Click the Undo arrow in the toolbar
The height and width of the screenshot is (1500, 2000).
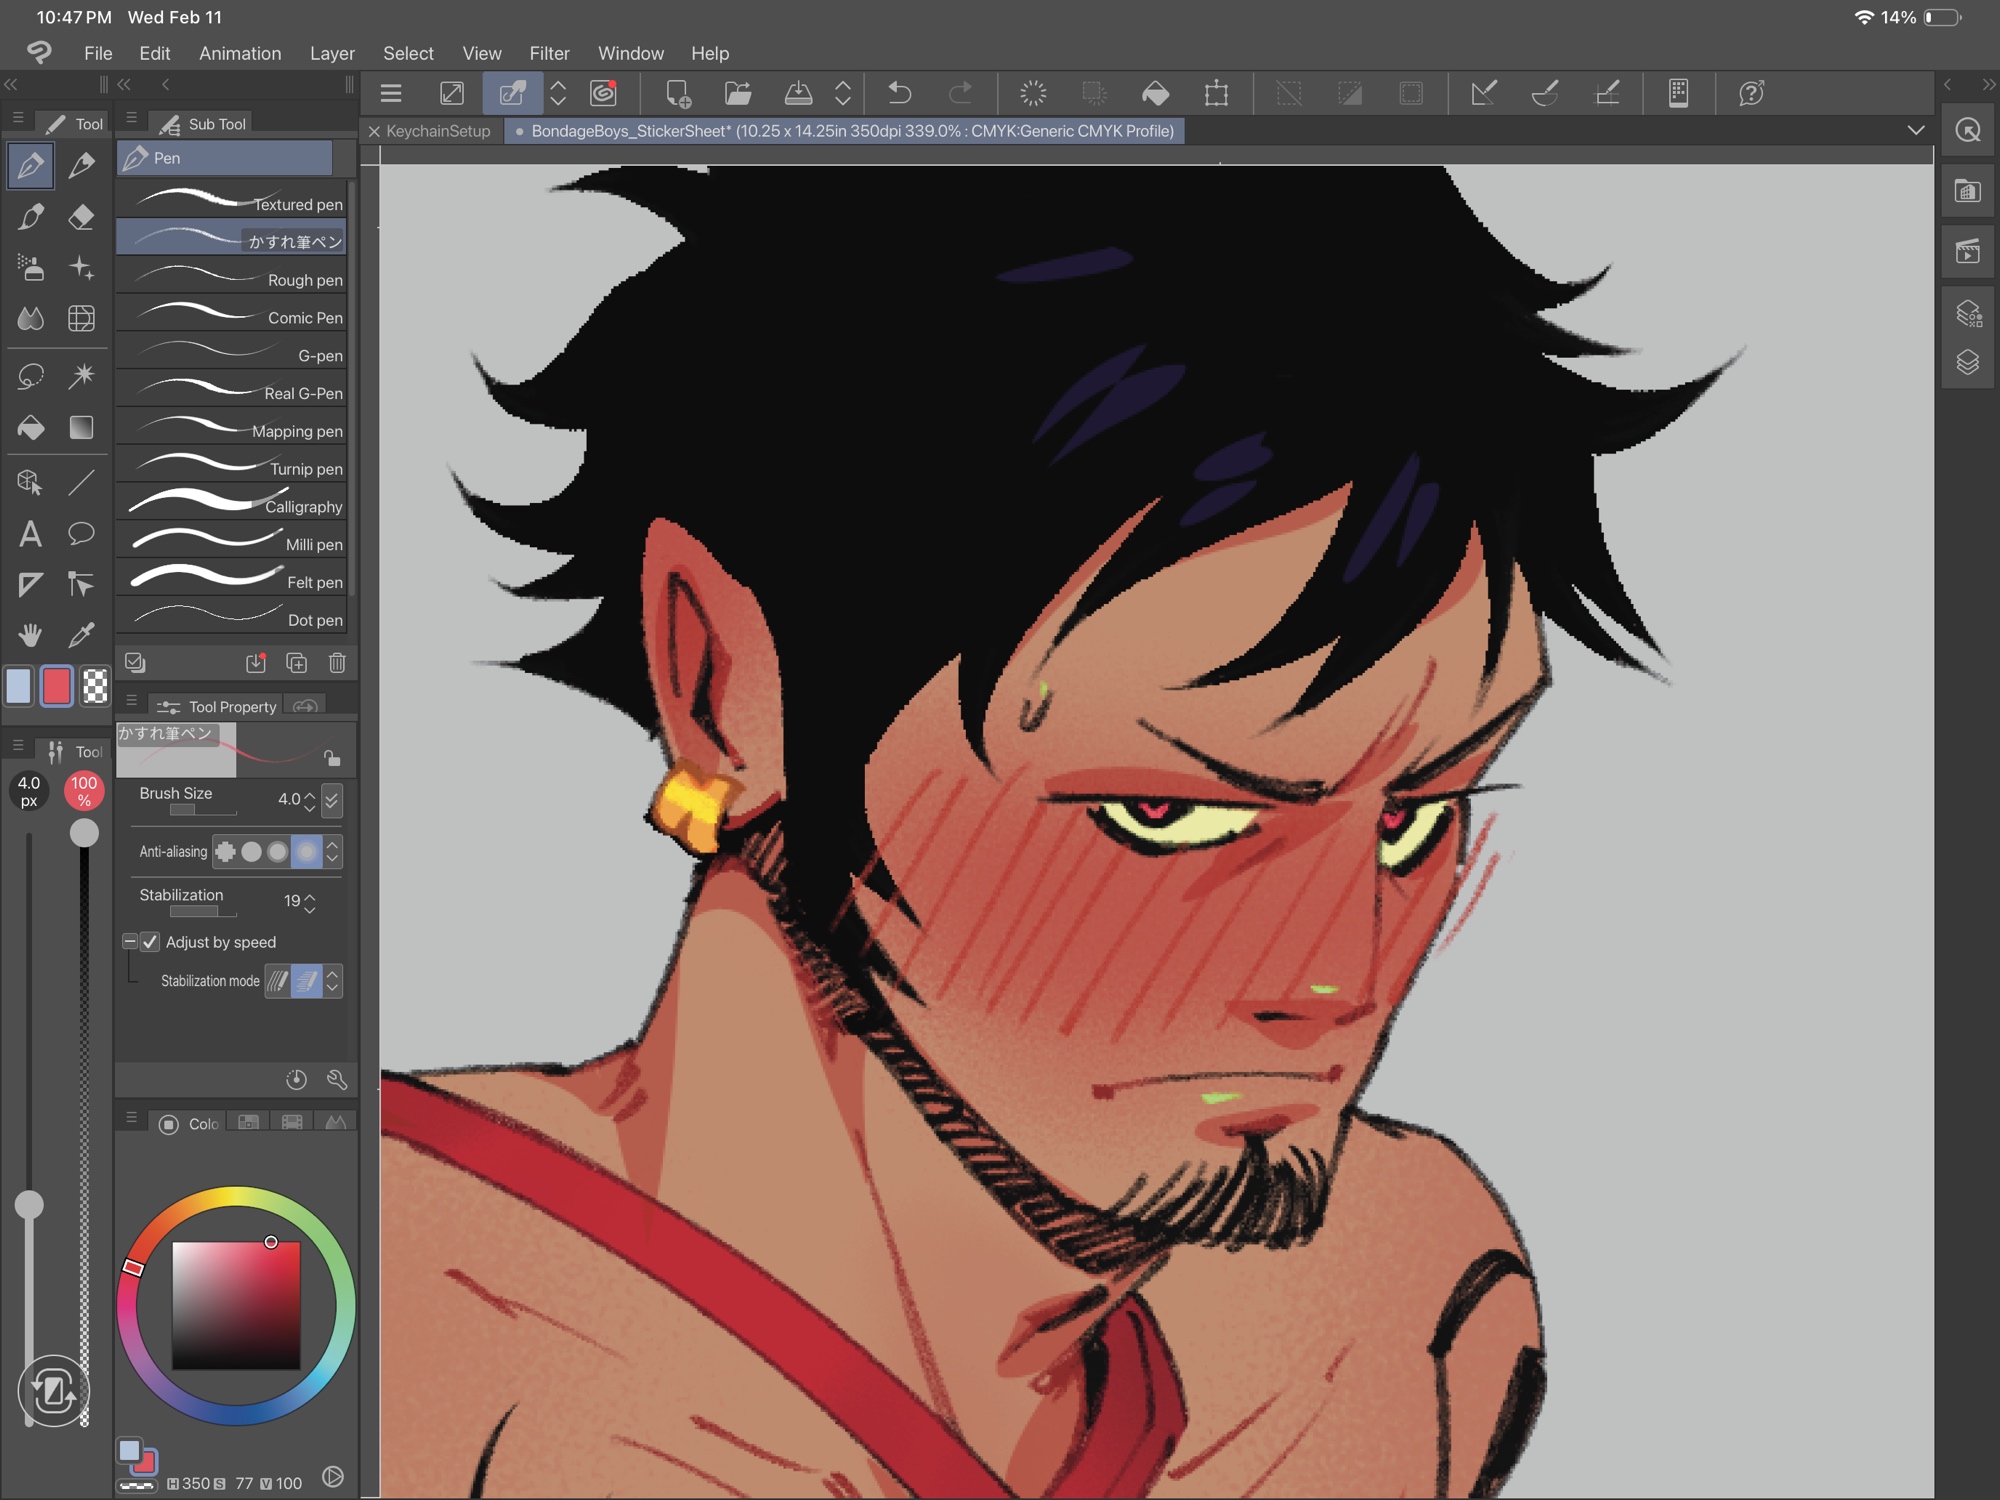(899, 94)
